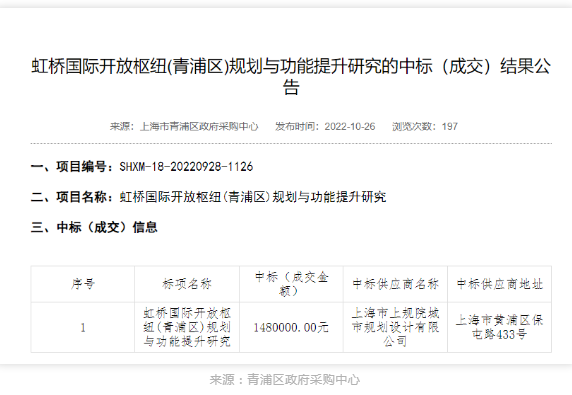Click the 项目名称 line text

pos(208,197)
